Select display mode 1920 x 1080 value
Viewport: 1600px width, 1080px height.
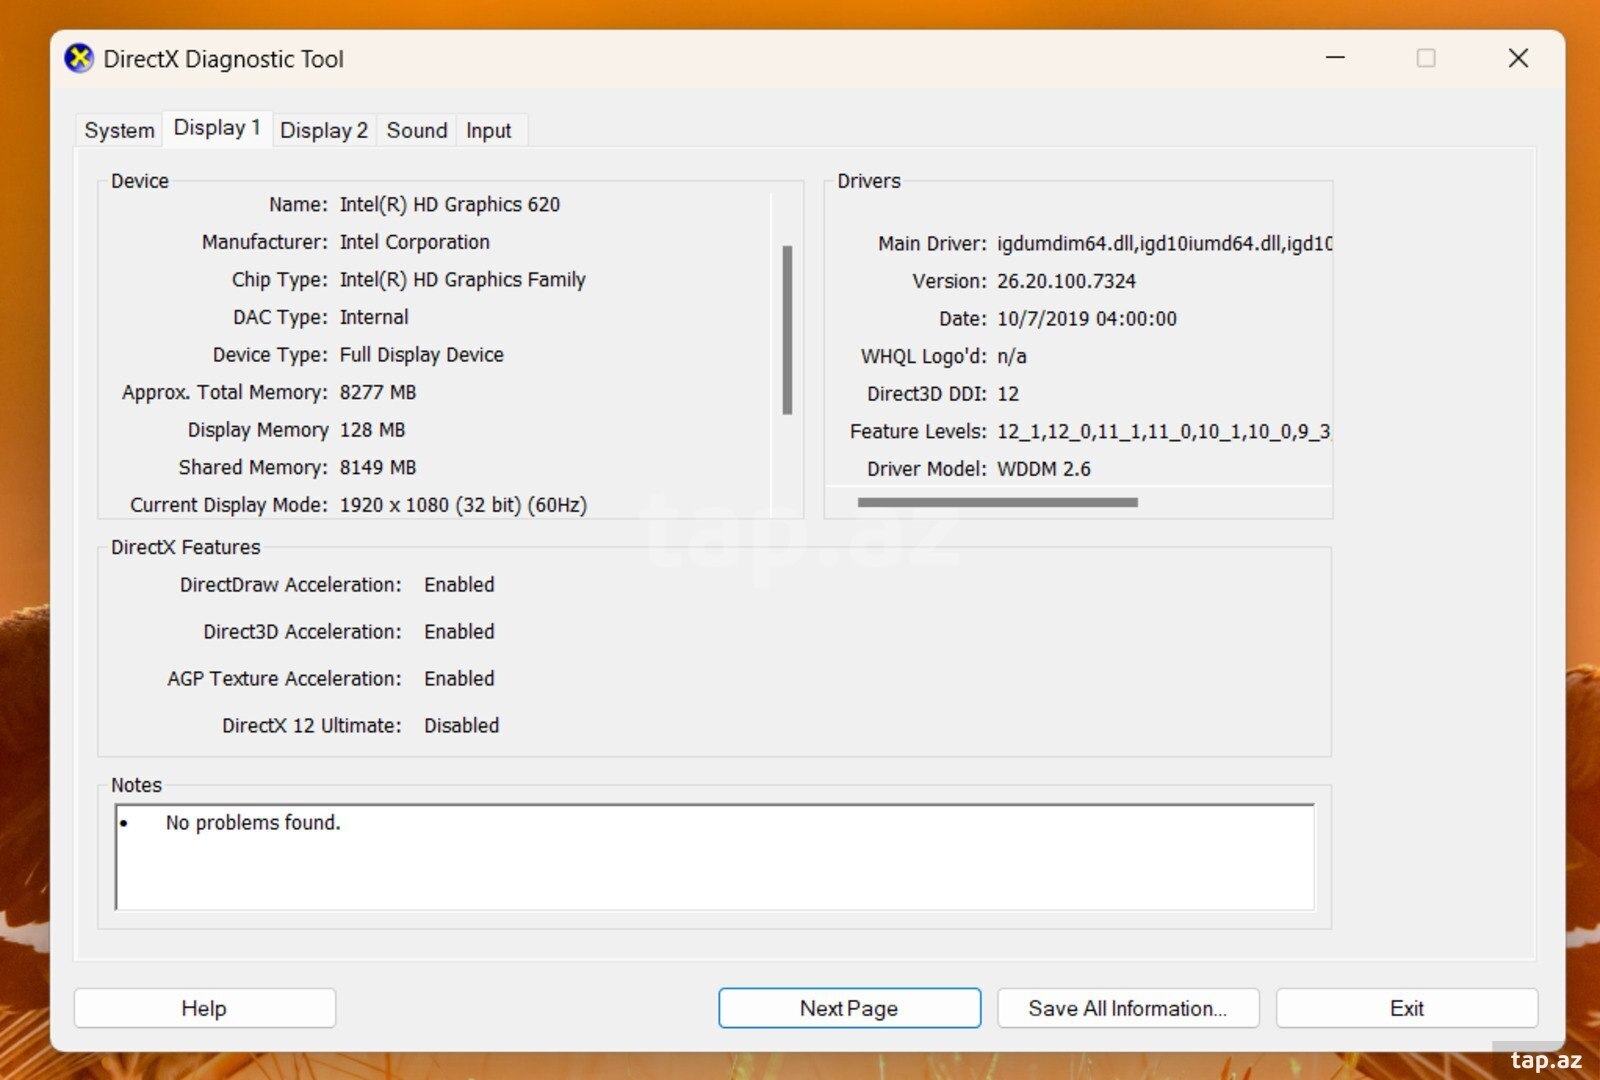point(463,505)
